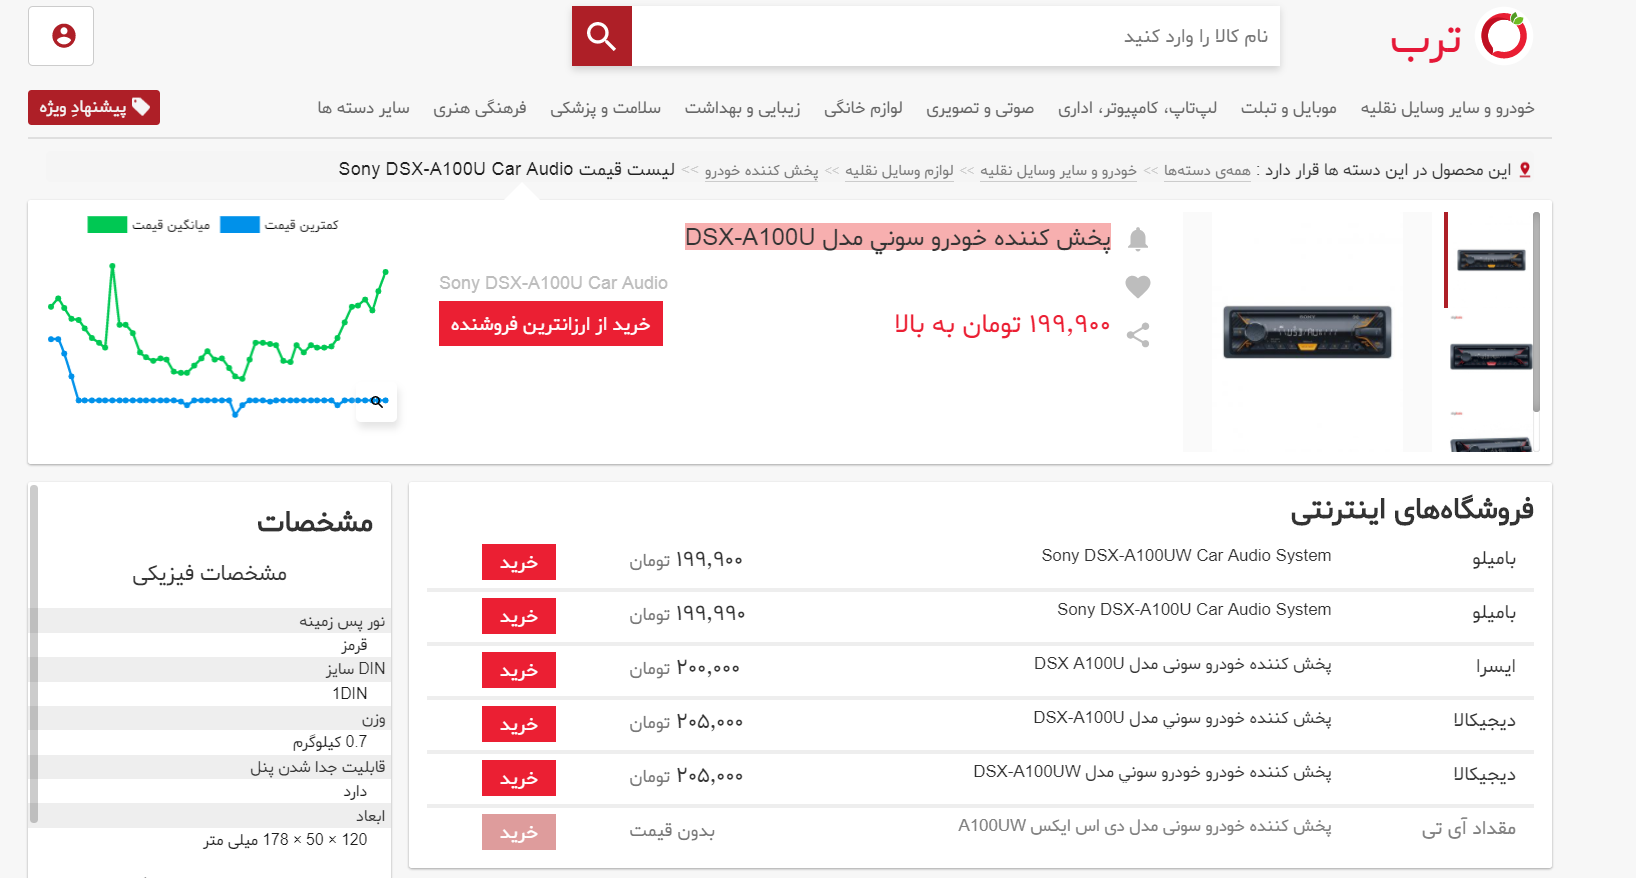Focus the نام کالا را وارد کنید search field
Screen dimensions: 1636x878
pyautogui.click(x=956, y=36)
